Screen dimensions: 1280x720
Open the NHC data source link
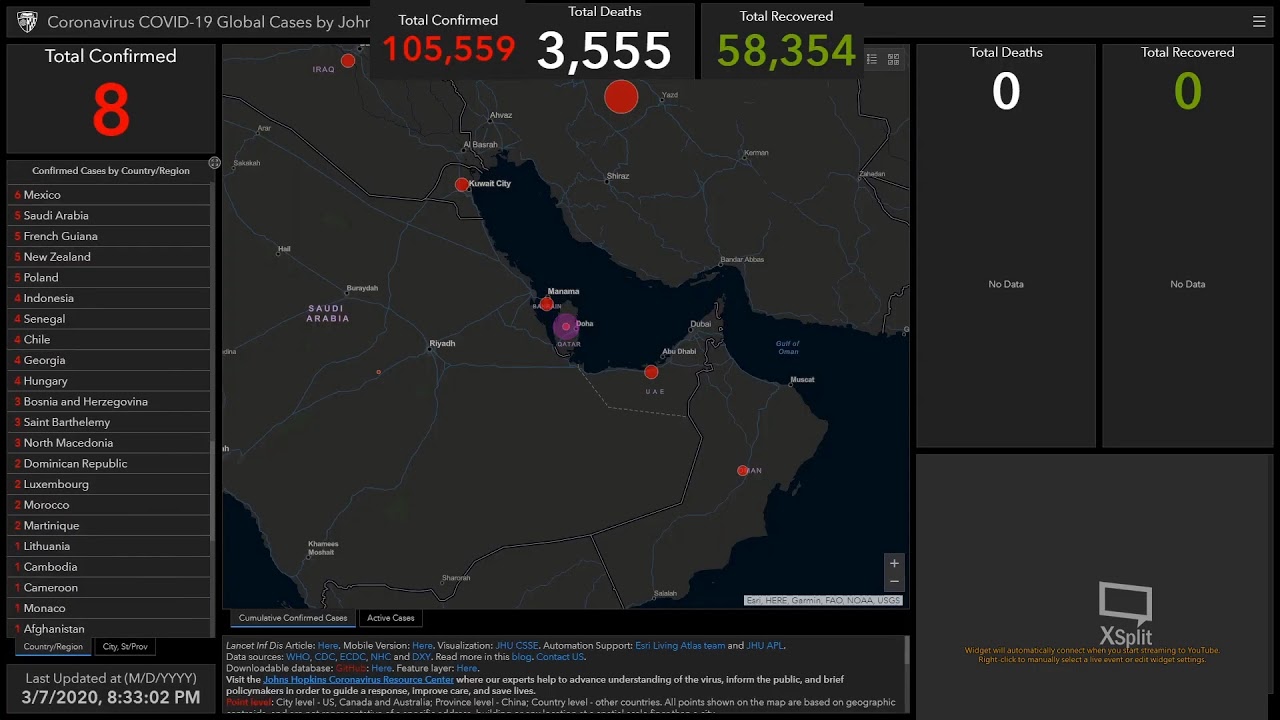coord(381,657)
